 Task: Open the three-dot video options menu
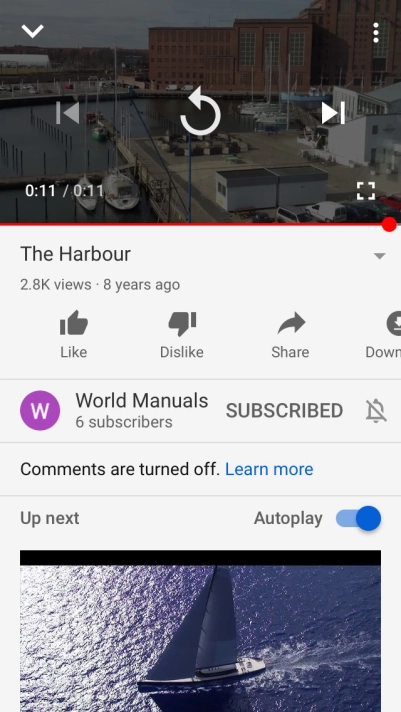(x=376, y=33)
